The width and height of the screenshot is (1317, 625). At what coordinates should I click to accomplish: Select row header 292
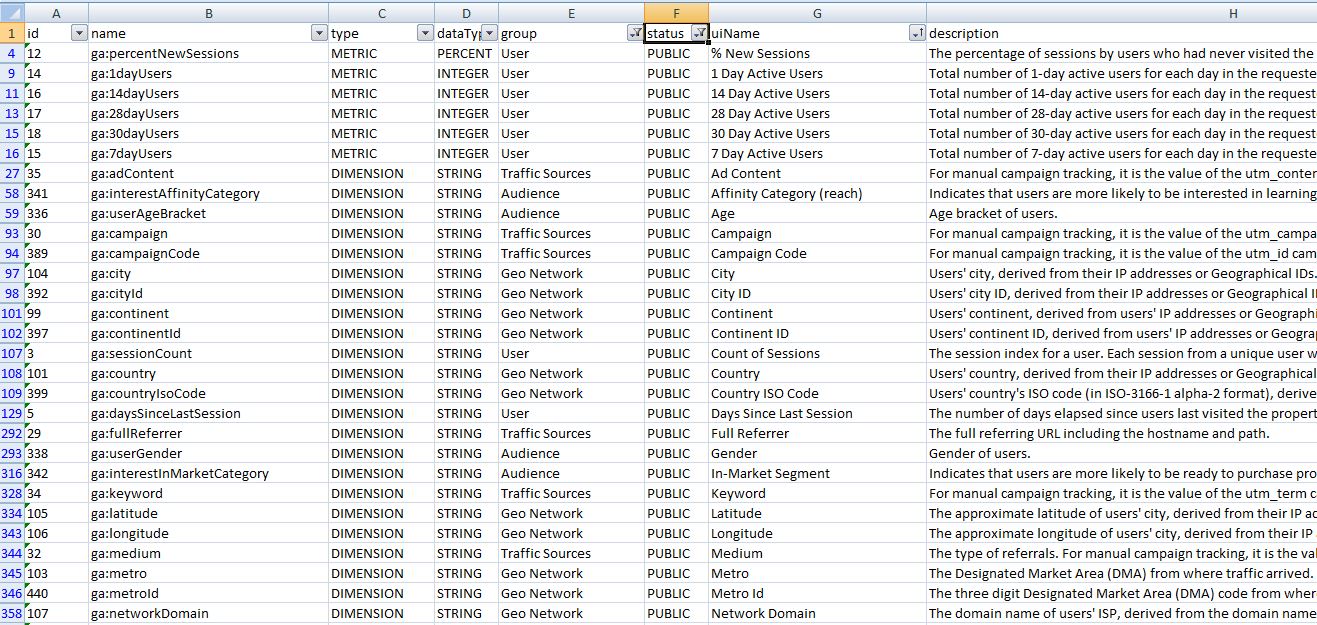(x=11, y=433)
